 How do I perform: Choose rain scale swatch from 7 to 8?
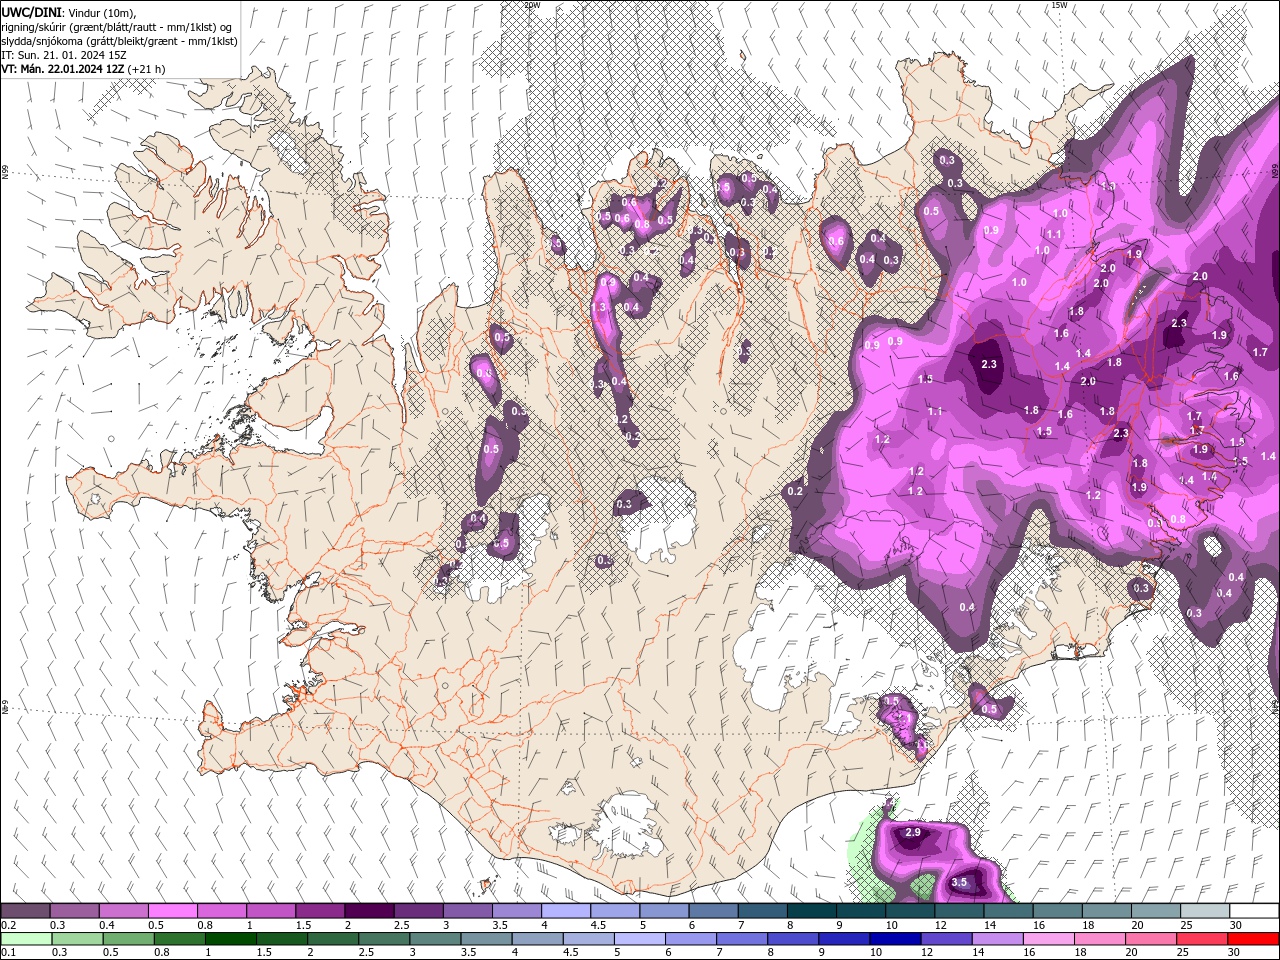(x=742, y=938)
